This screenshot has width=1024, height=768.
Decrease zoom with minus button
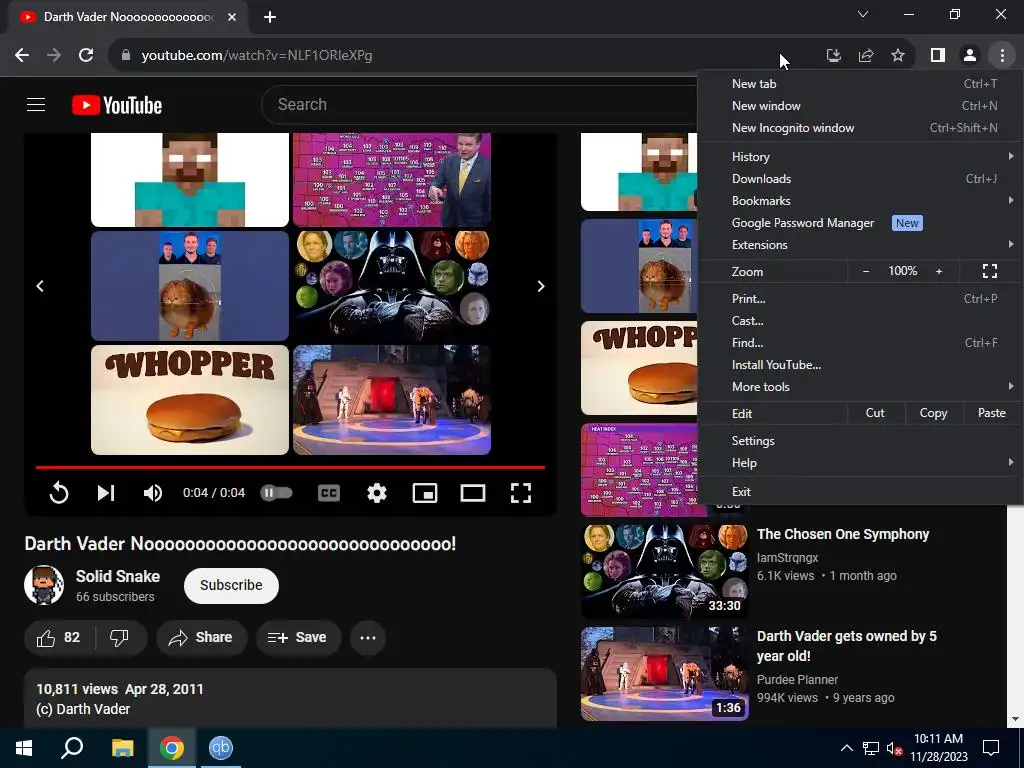[x=866, y=271]
